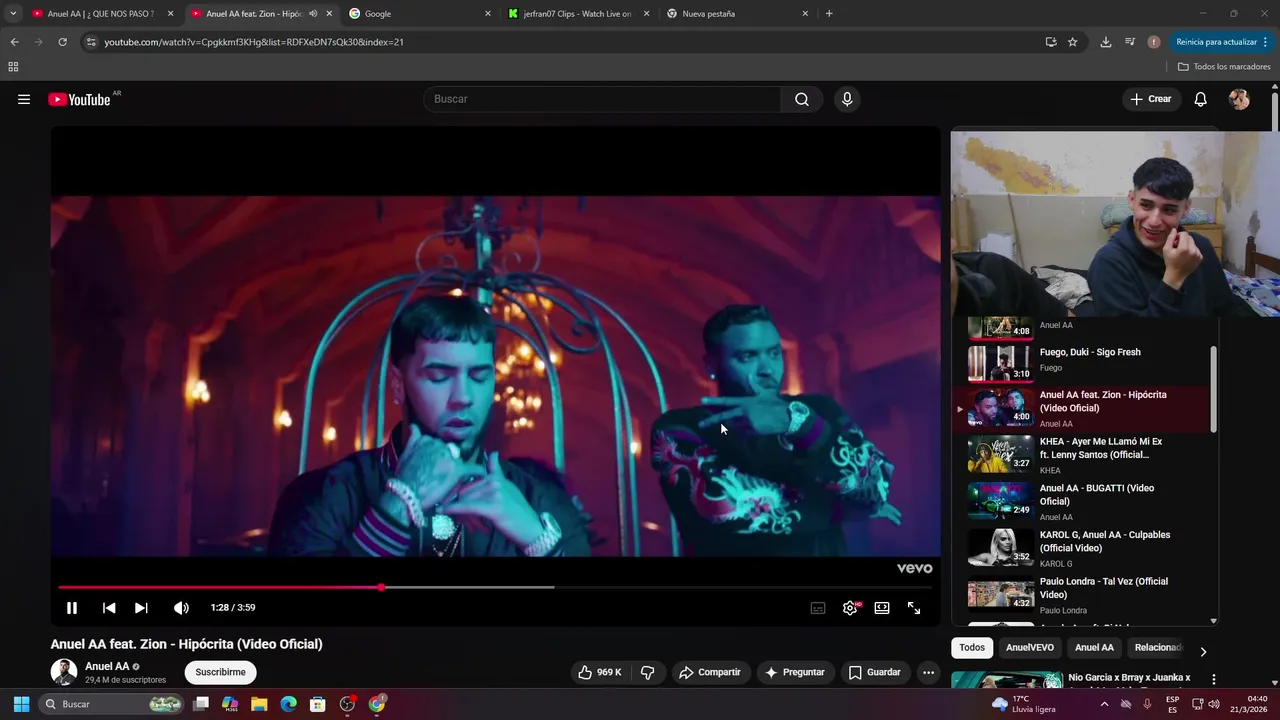The width and height of the screenshot is (1280, 720).
Task: Open the Windows Start menu
Action: pos(21,704)
